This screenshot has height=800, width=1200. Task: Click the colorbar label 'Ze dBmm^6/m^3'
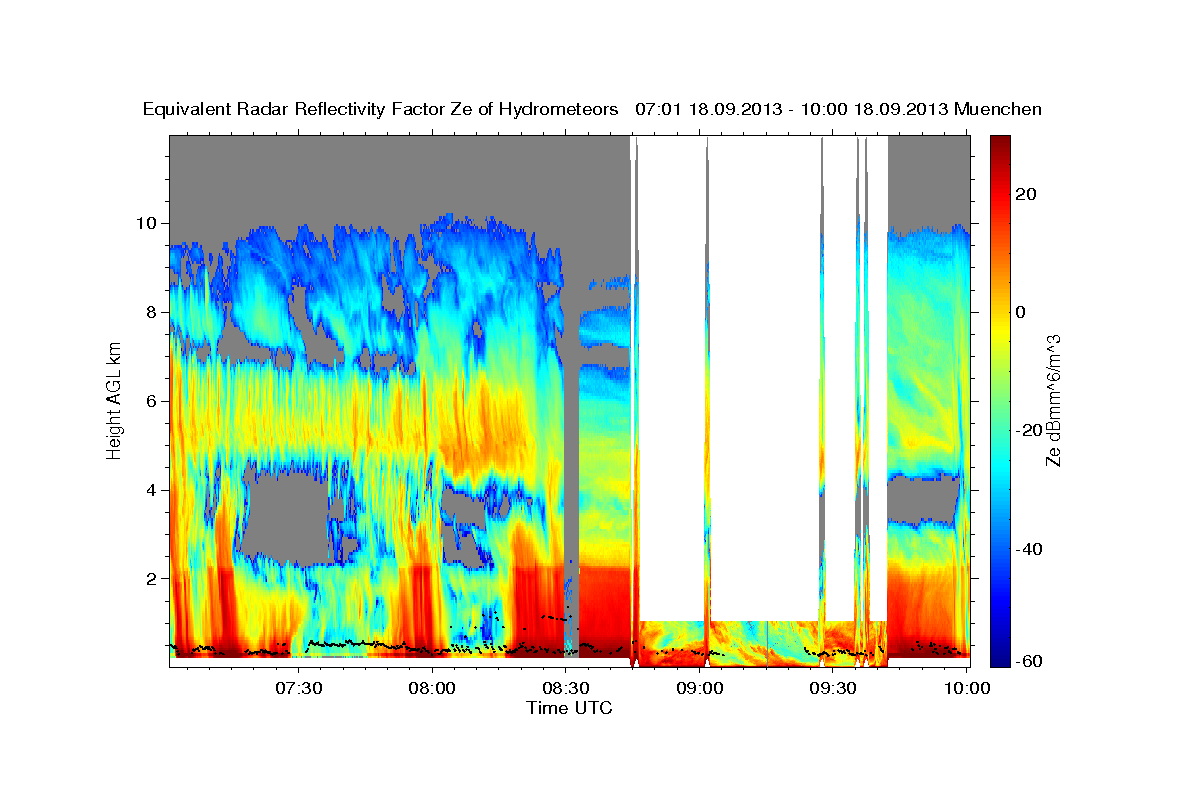point(1054,399)
